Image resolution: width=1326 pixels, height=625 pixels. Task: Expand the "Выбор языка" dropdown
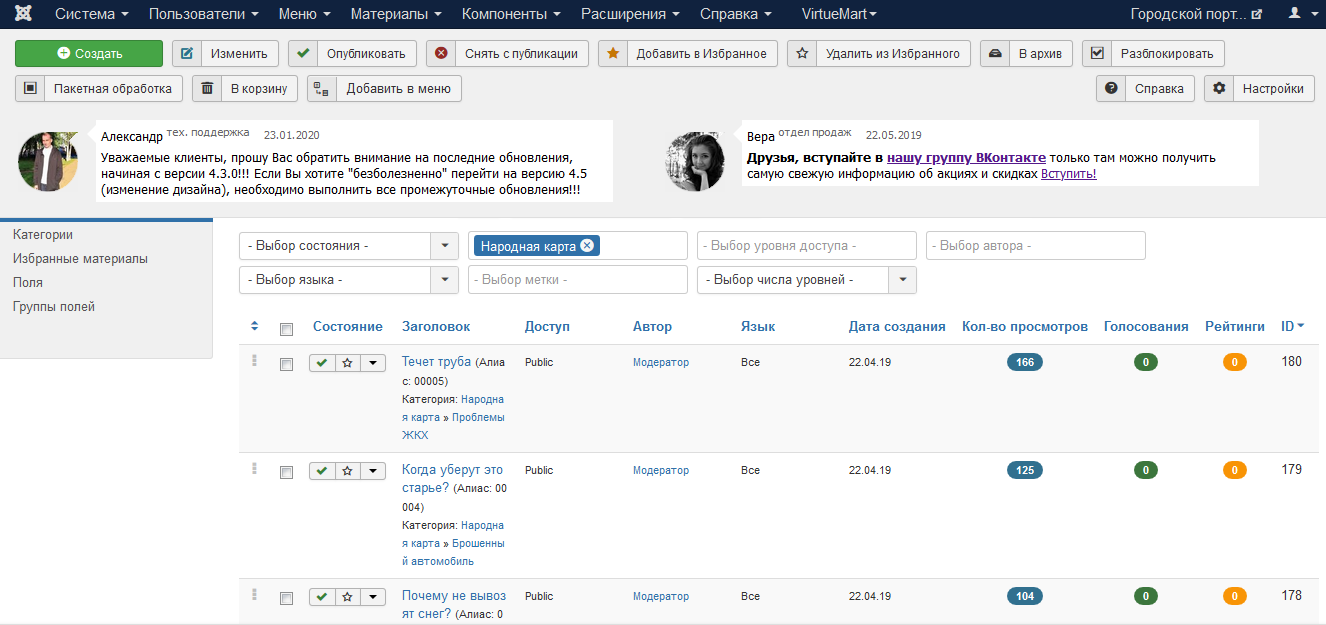pos(348,280)
